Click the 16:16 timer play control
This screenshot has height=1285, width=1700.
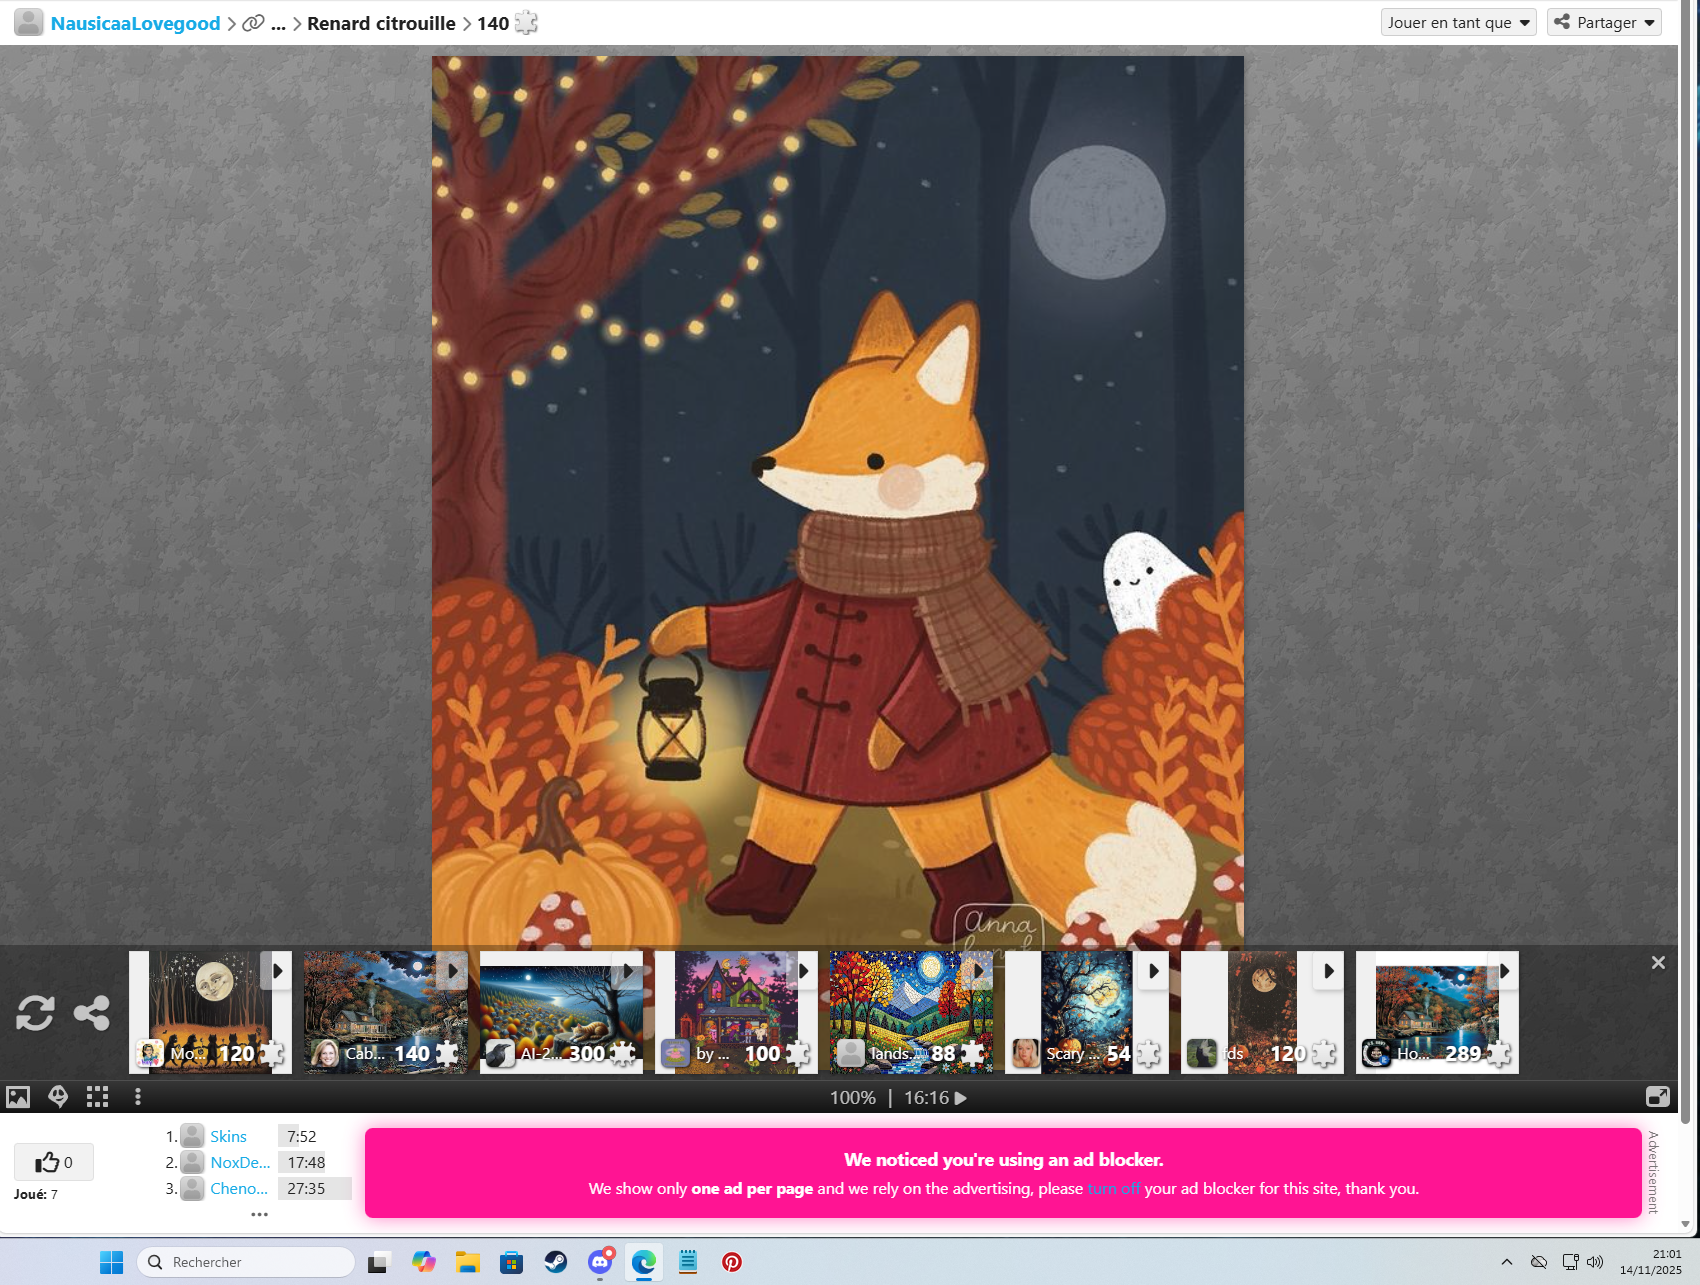pos(960,1098)
